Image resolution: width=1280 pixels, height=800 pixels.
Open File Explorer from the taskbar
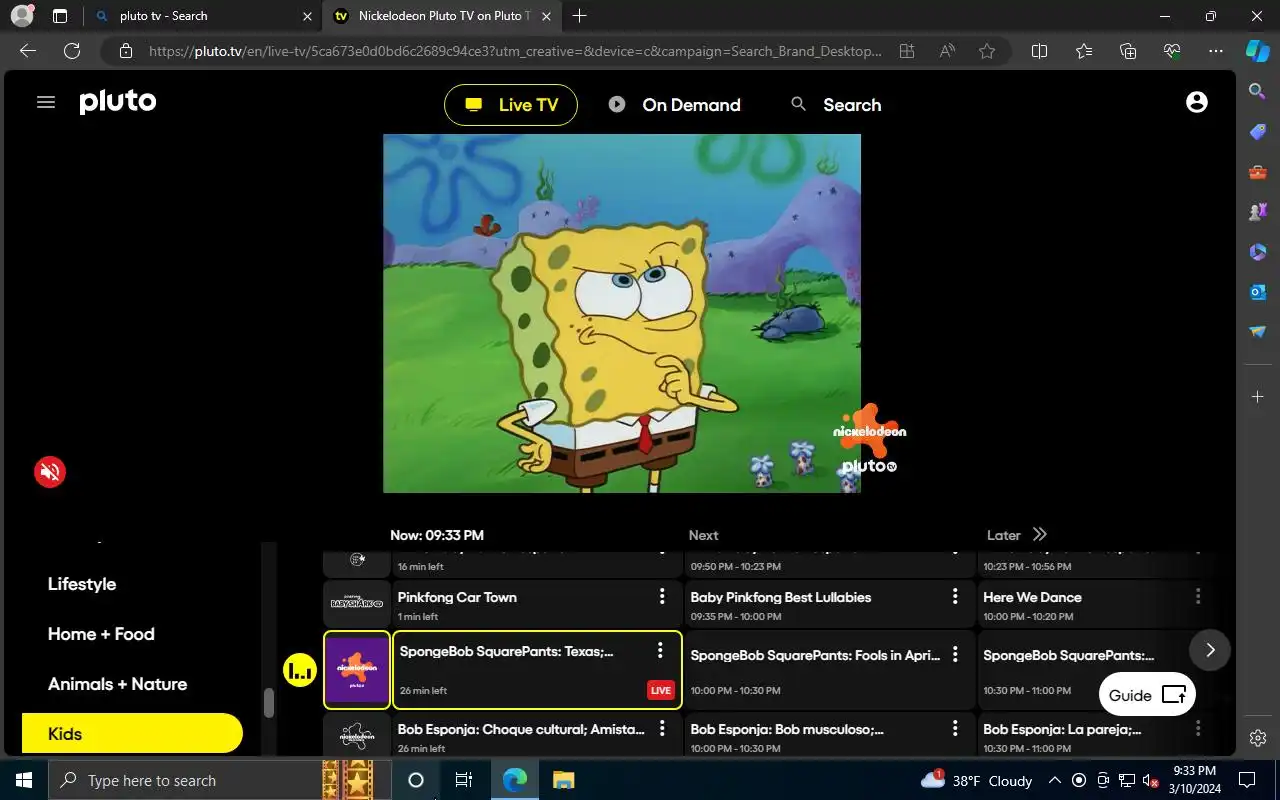563,780
